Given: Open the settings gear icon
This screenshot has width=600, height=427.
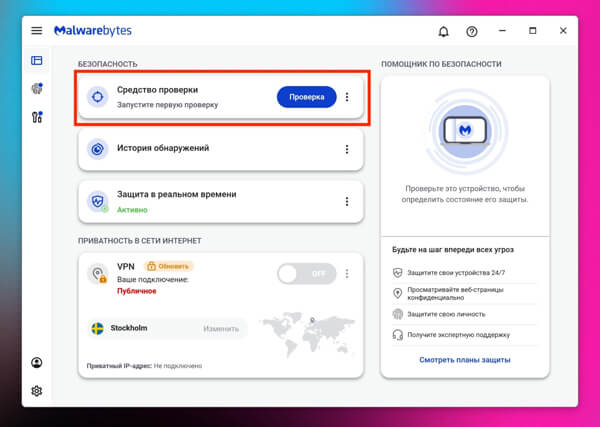Looking at the screenshot, I should [37, 391].
